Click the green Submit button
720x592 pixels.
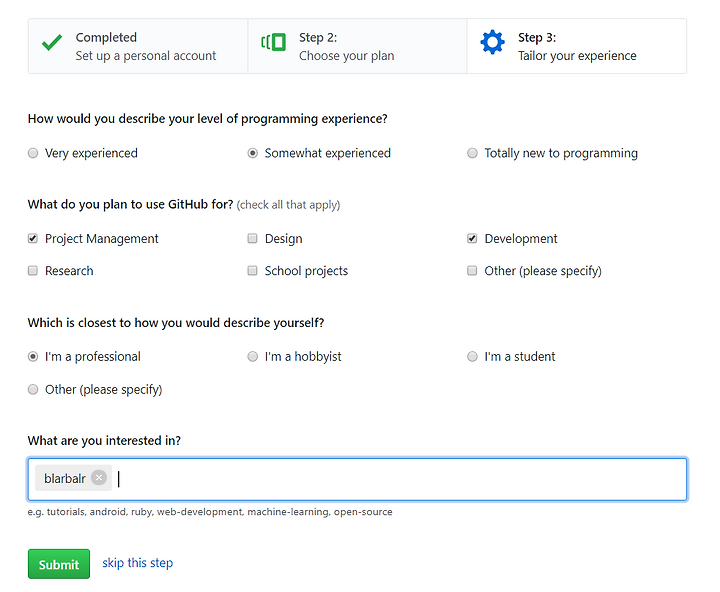(59, 564)
